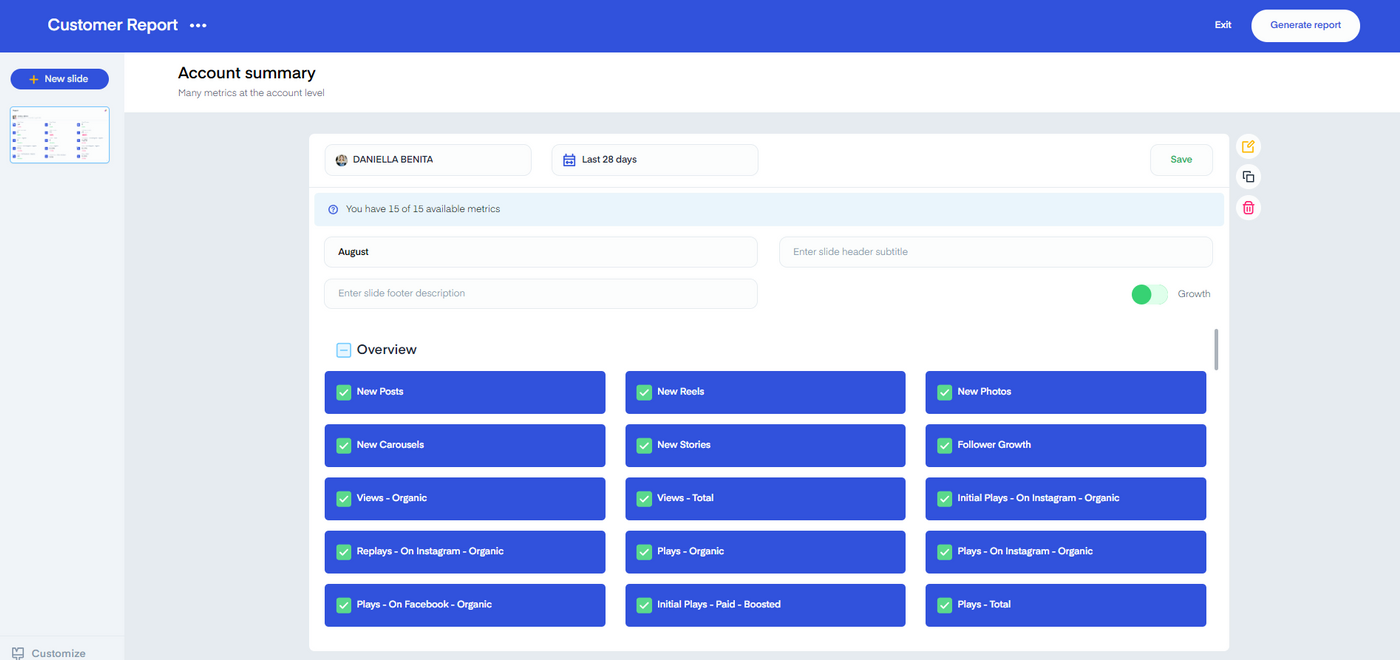The image size is (1400, 660).
Task: Uncheck the New Reels metric
Action: coord(644,392)
